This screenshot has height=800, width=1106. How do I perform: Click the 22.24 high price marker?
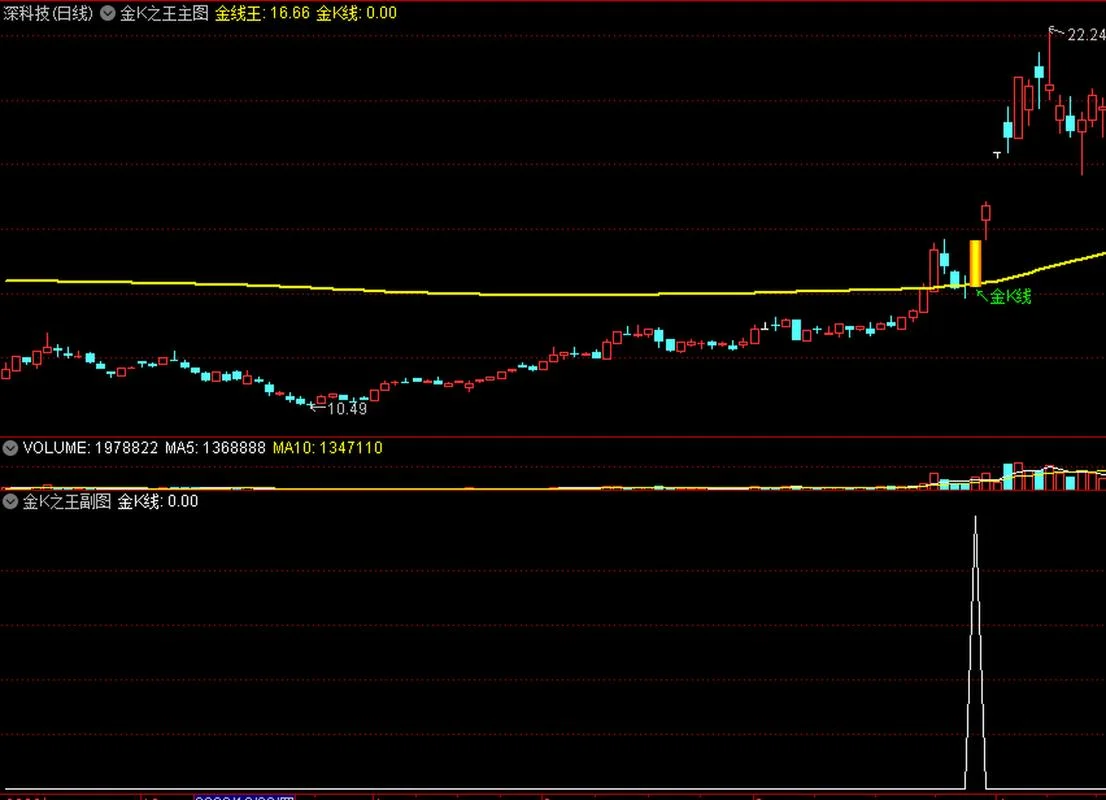[1086, 35]
